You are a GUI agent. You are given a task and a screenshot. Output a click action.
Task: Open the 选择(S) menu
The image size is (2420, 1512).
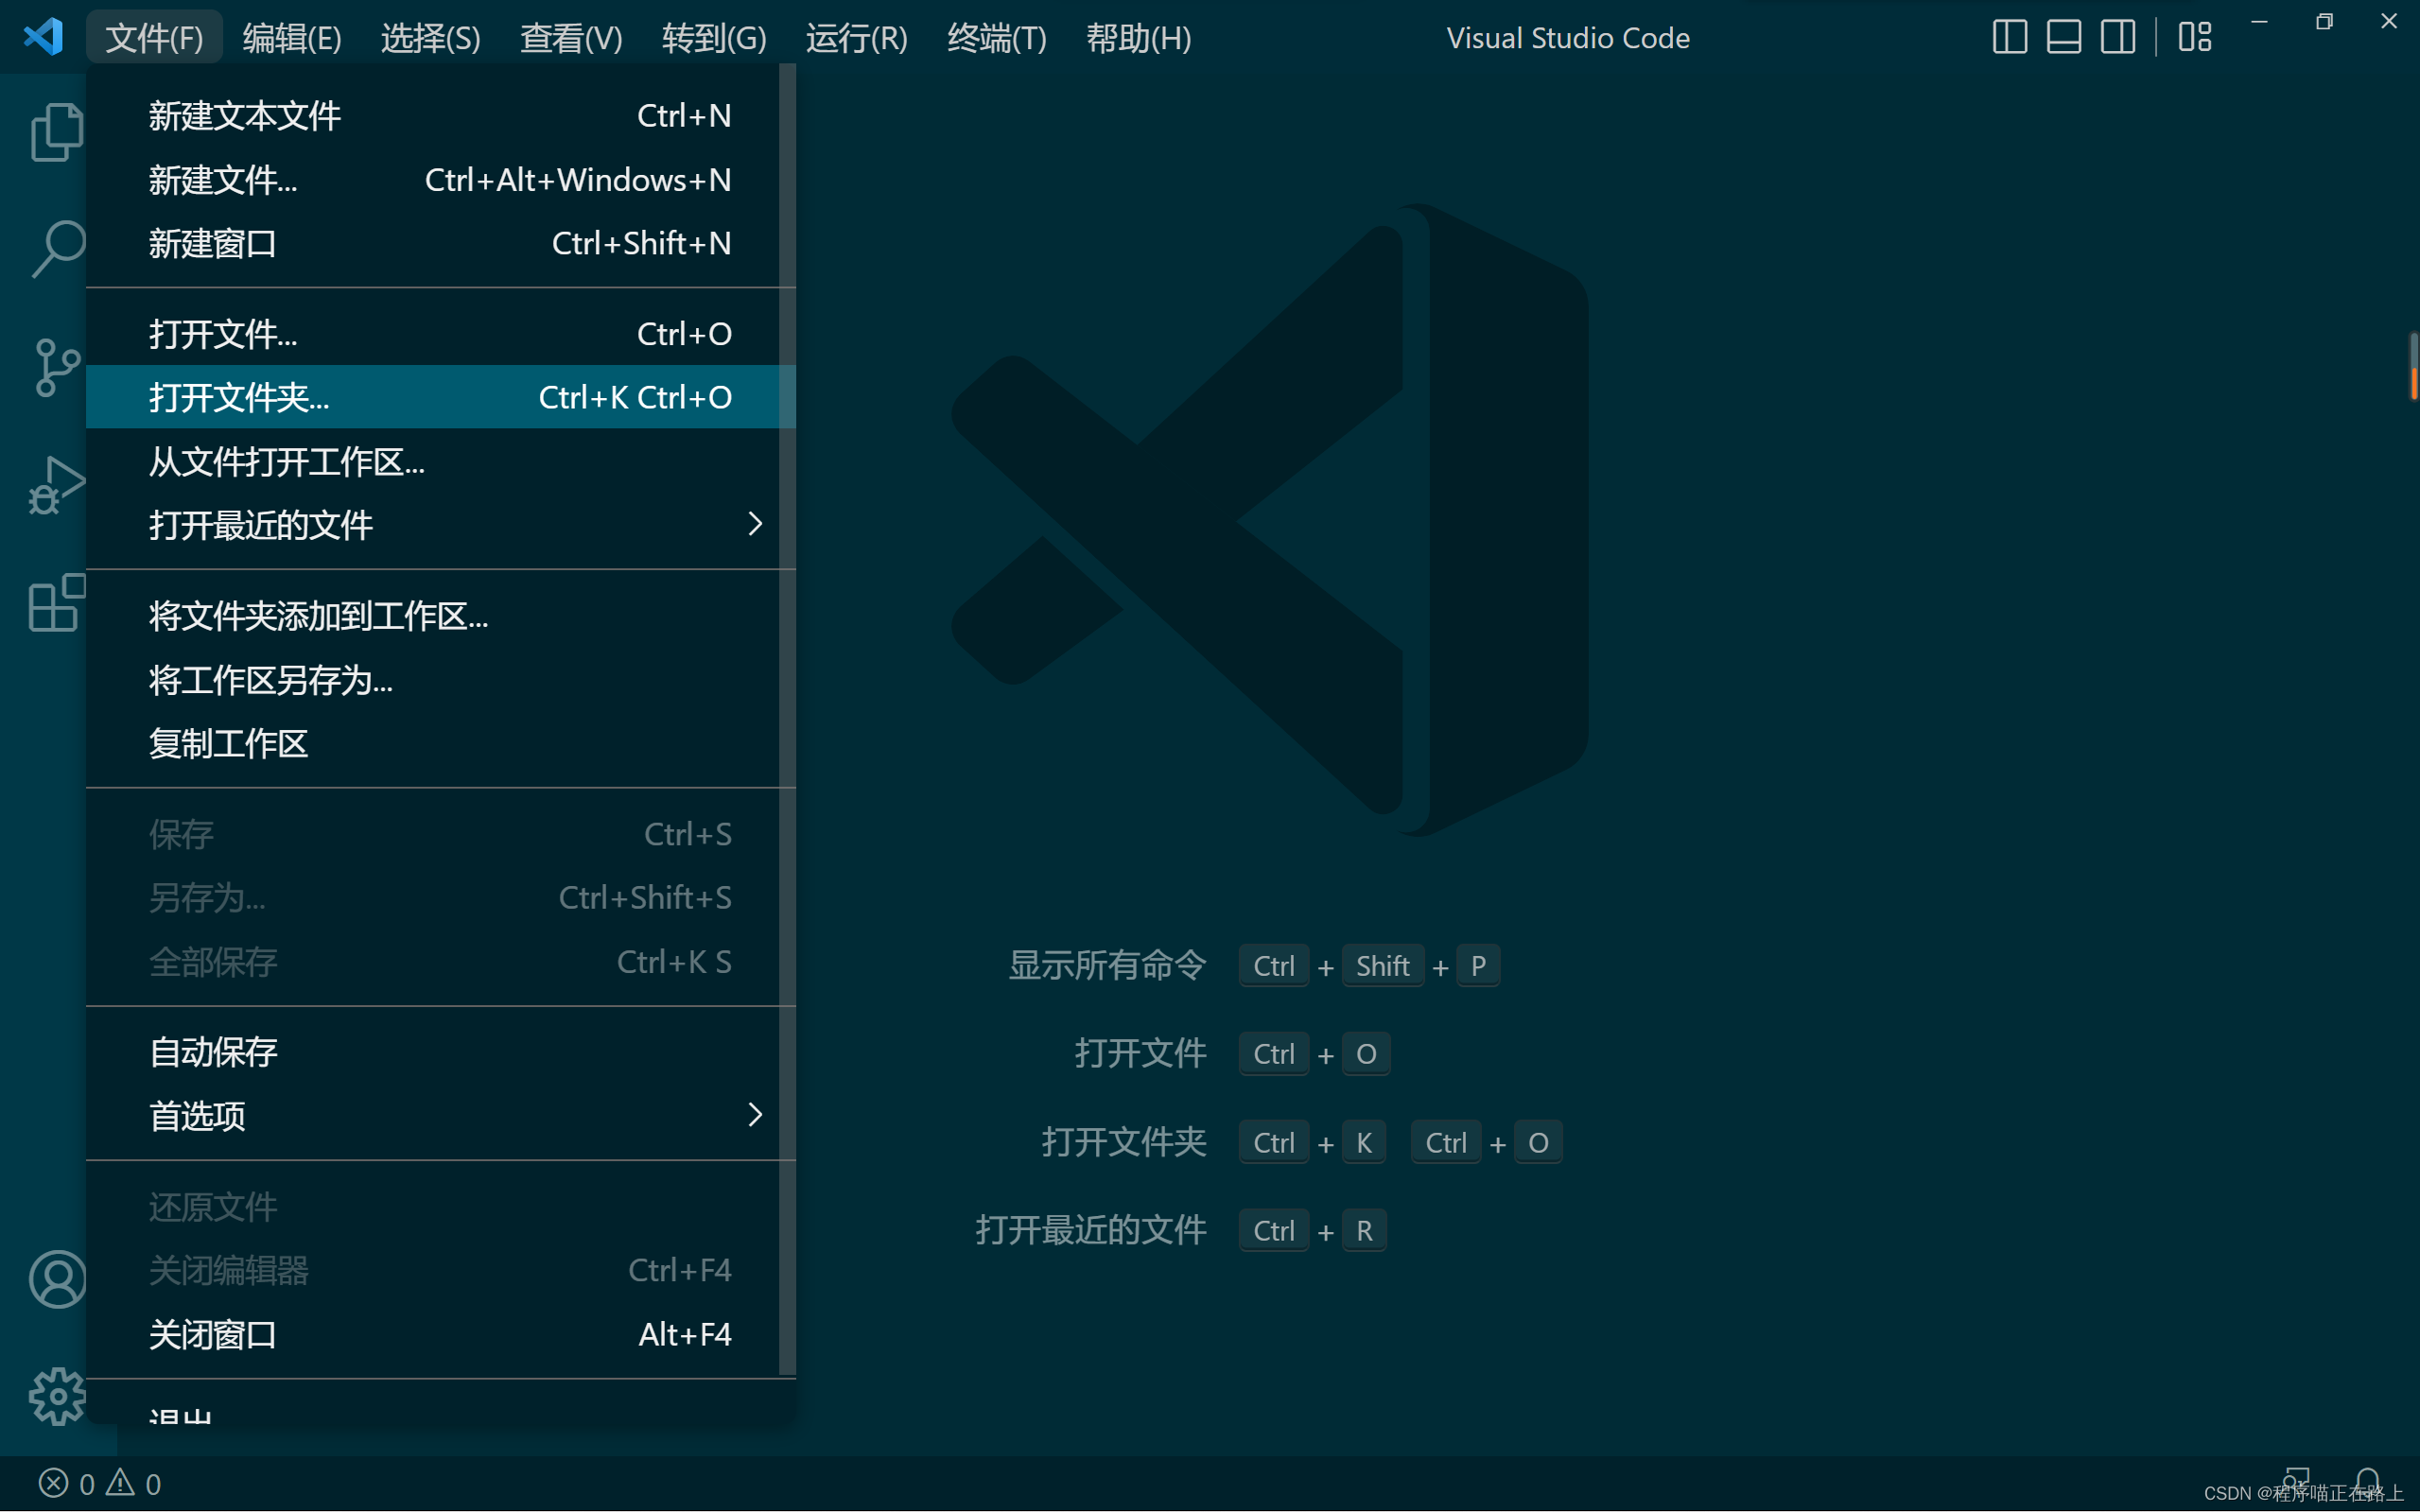[431, 38]
